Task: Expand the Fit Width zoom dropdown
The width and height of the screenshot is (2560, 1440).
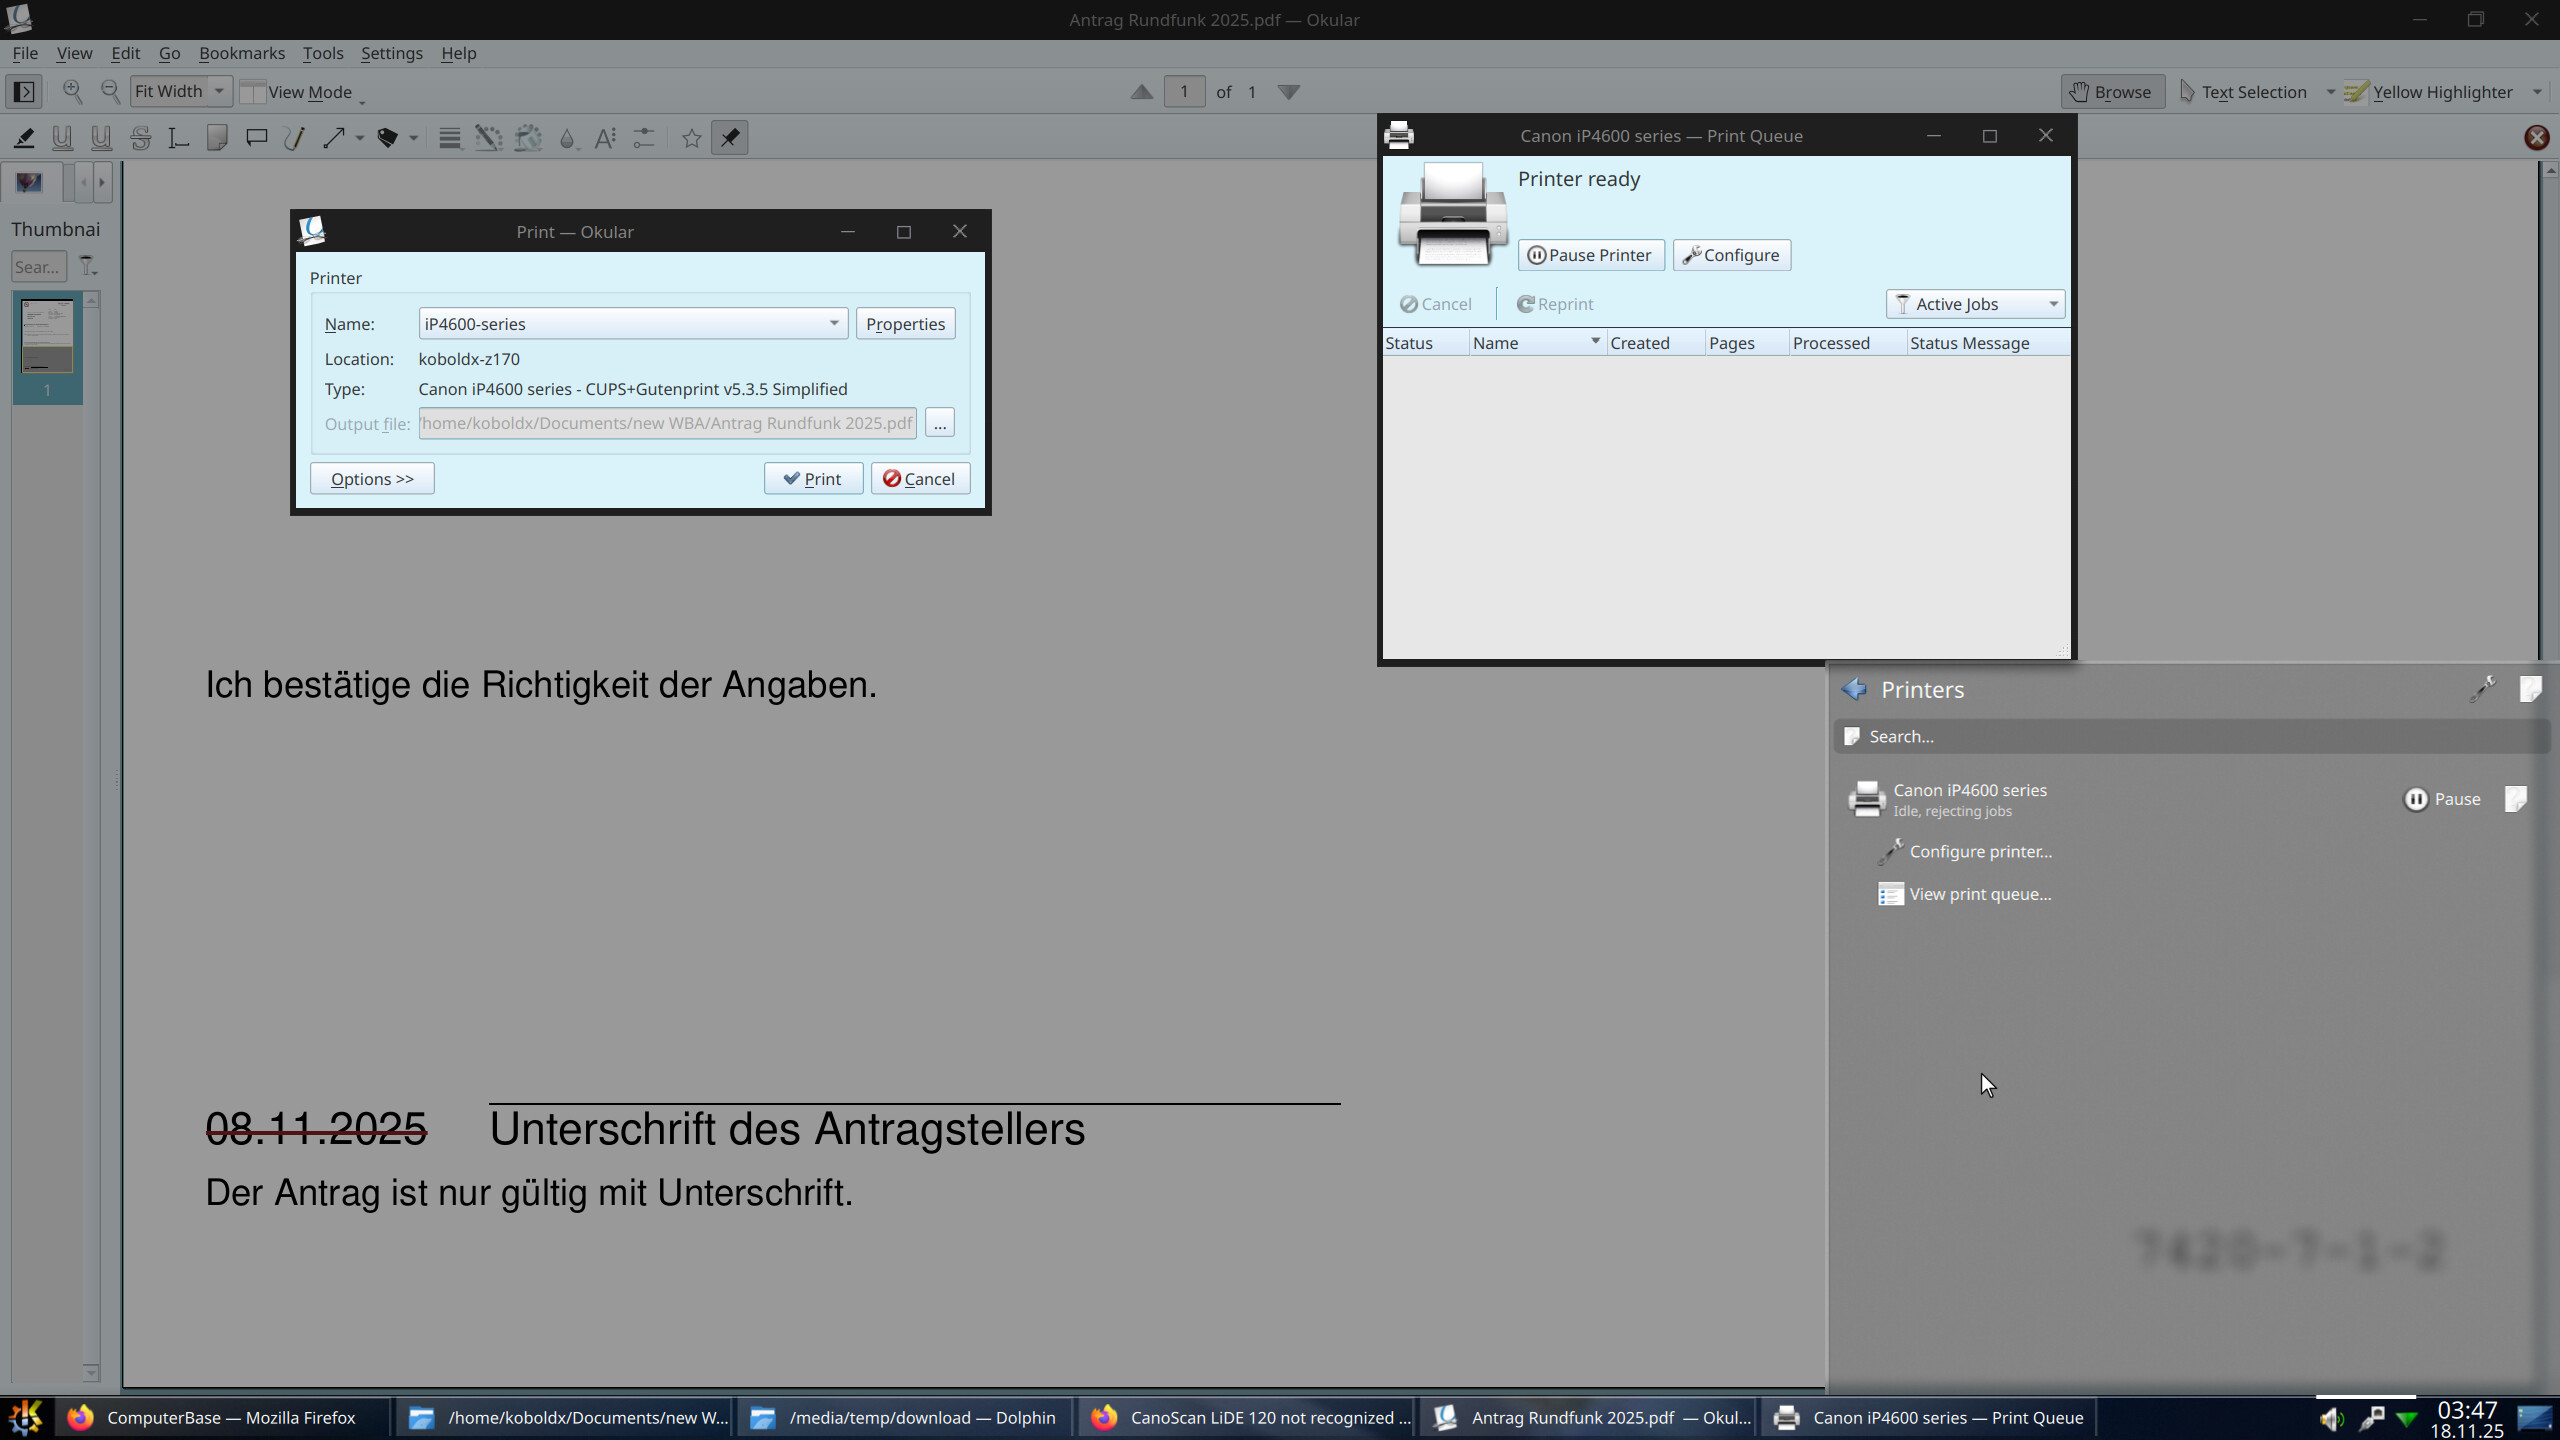Action: [218, 91]
